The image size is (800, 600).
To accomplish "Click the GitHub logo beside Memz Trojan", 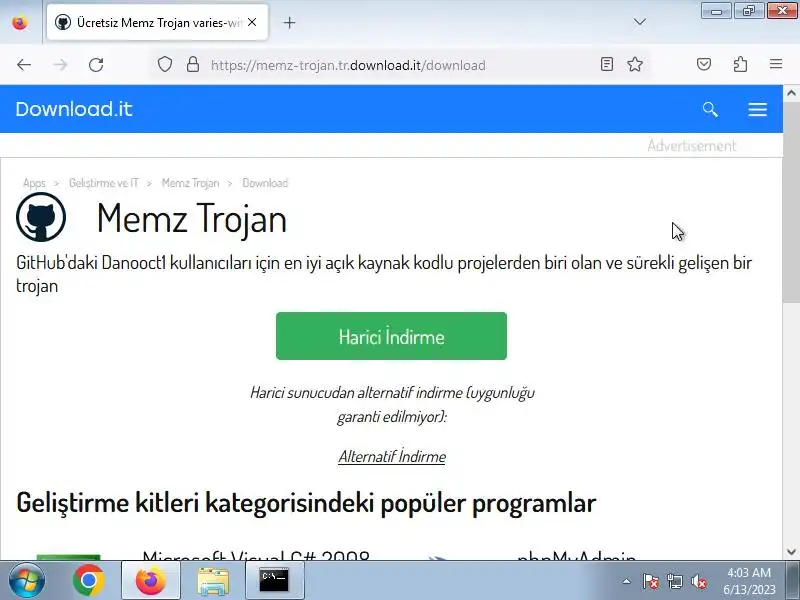I will 41,217.
